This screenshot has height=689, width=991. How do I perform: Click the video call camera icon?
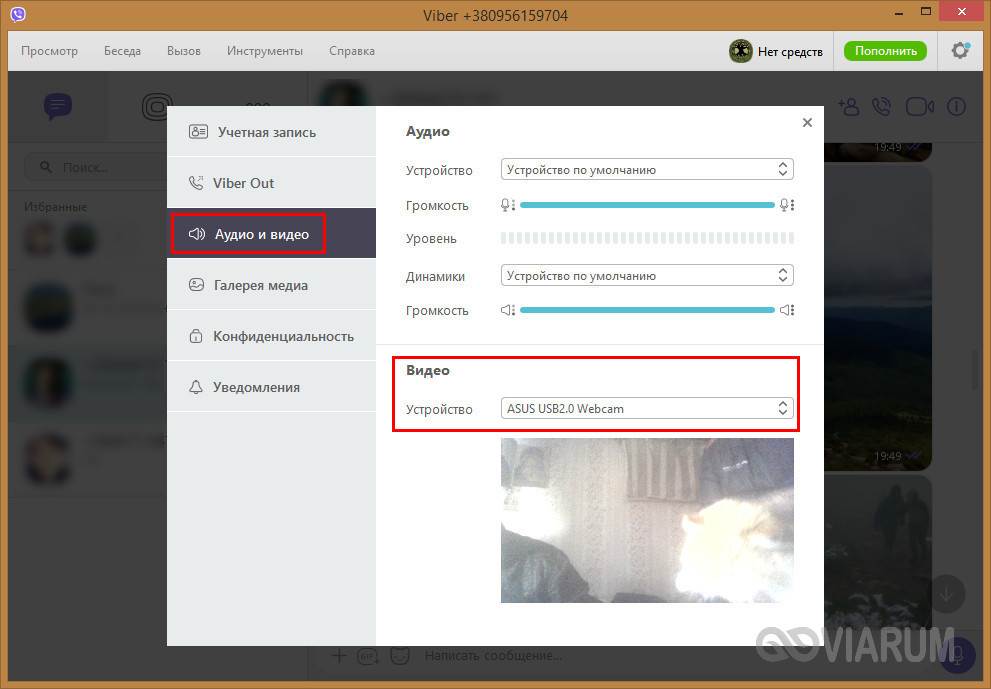(918, 106)
